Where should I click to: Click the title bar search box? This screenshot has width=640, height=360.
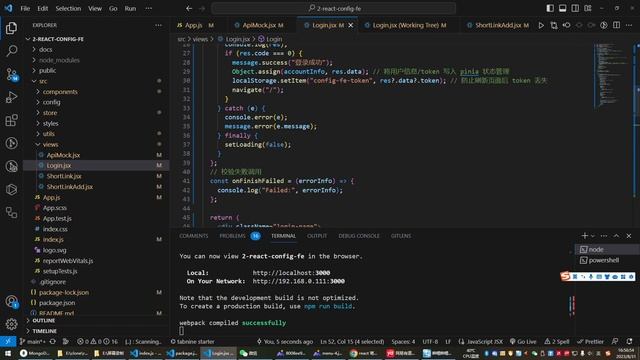pos(333,8)
